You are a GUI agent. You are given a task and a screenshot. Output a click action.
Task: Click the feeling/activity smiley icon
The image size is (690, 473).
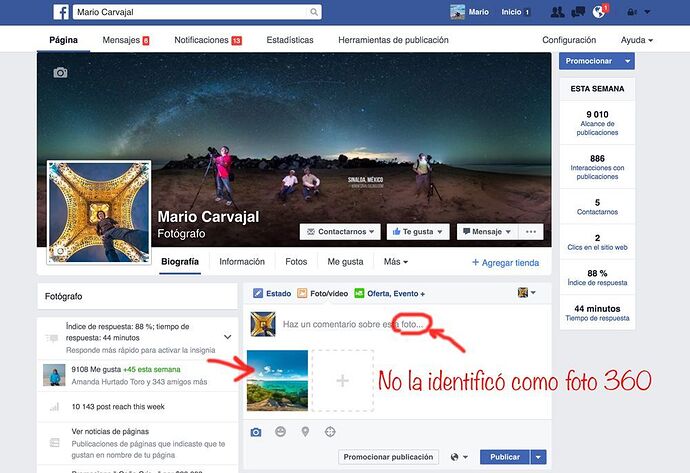pos(280,432)
